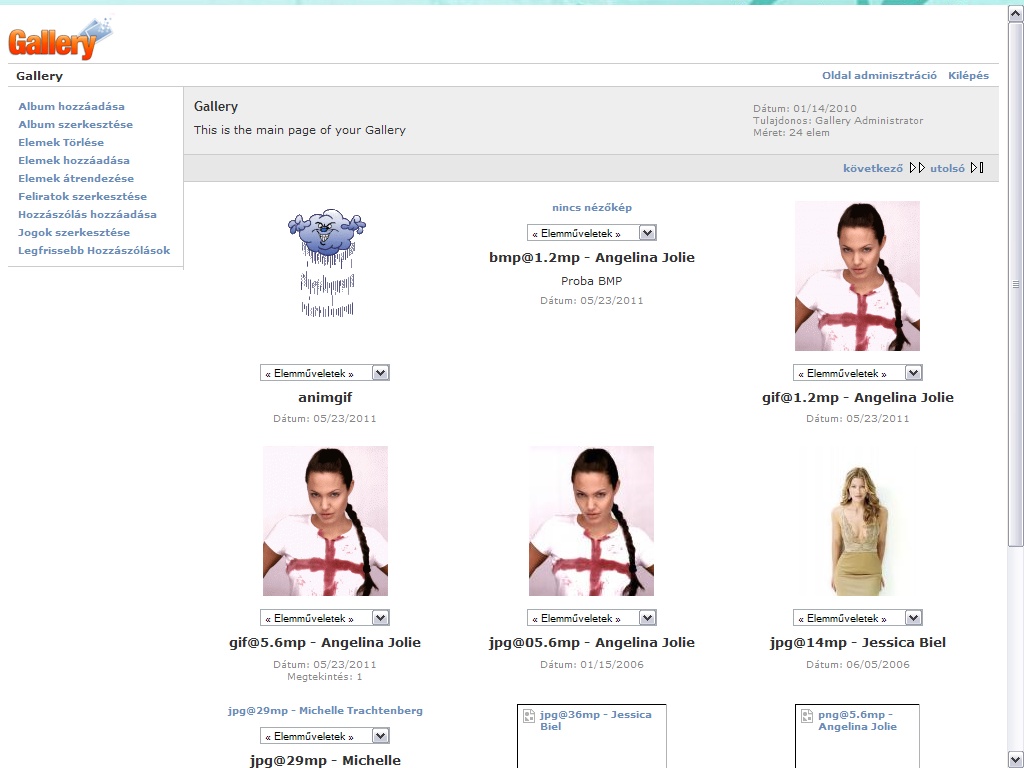Image resolution: width=1024 pixels, height=768 pixels.
Task: Click bmp@1.2mp - Angelina Jolie title
Action: pyautogui.click(x=592, y=257)
